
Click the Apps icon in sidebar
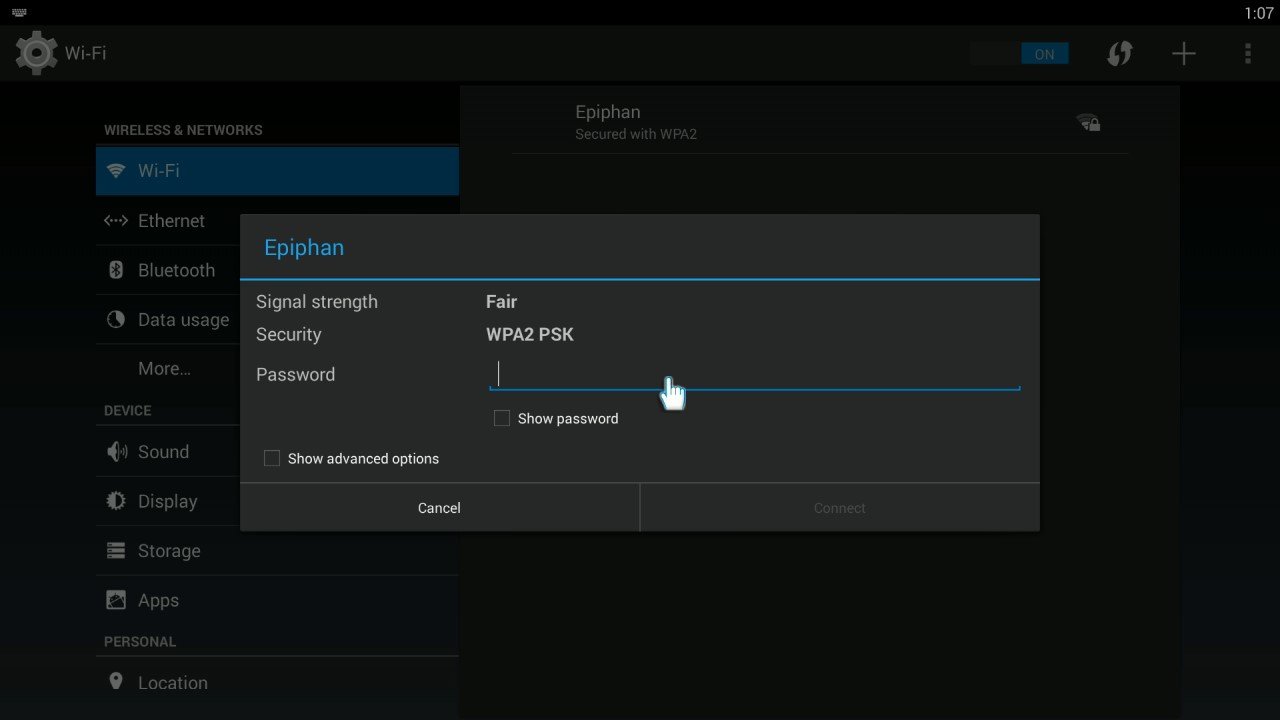(116, 600)
